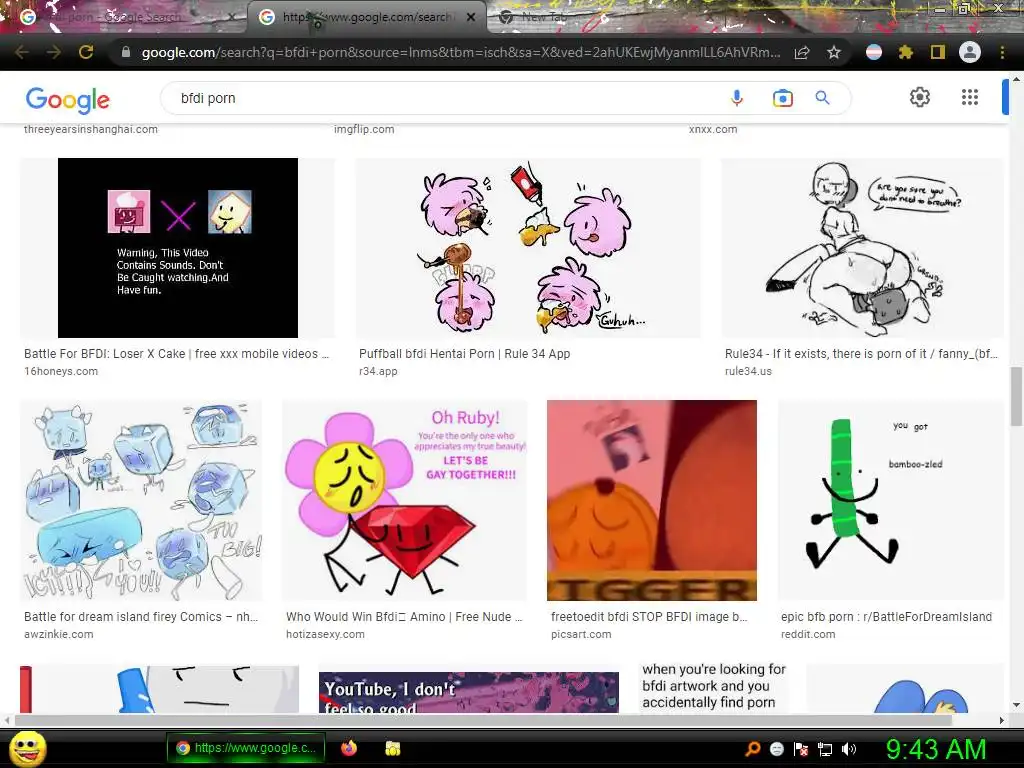
Task: Open the Google apps grid
Action: point(970,97)
